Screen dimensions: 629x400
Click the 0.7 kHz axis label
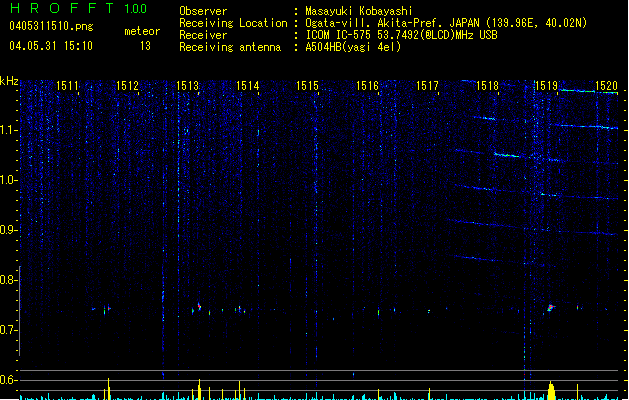click(x=9, y=330)
